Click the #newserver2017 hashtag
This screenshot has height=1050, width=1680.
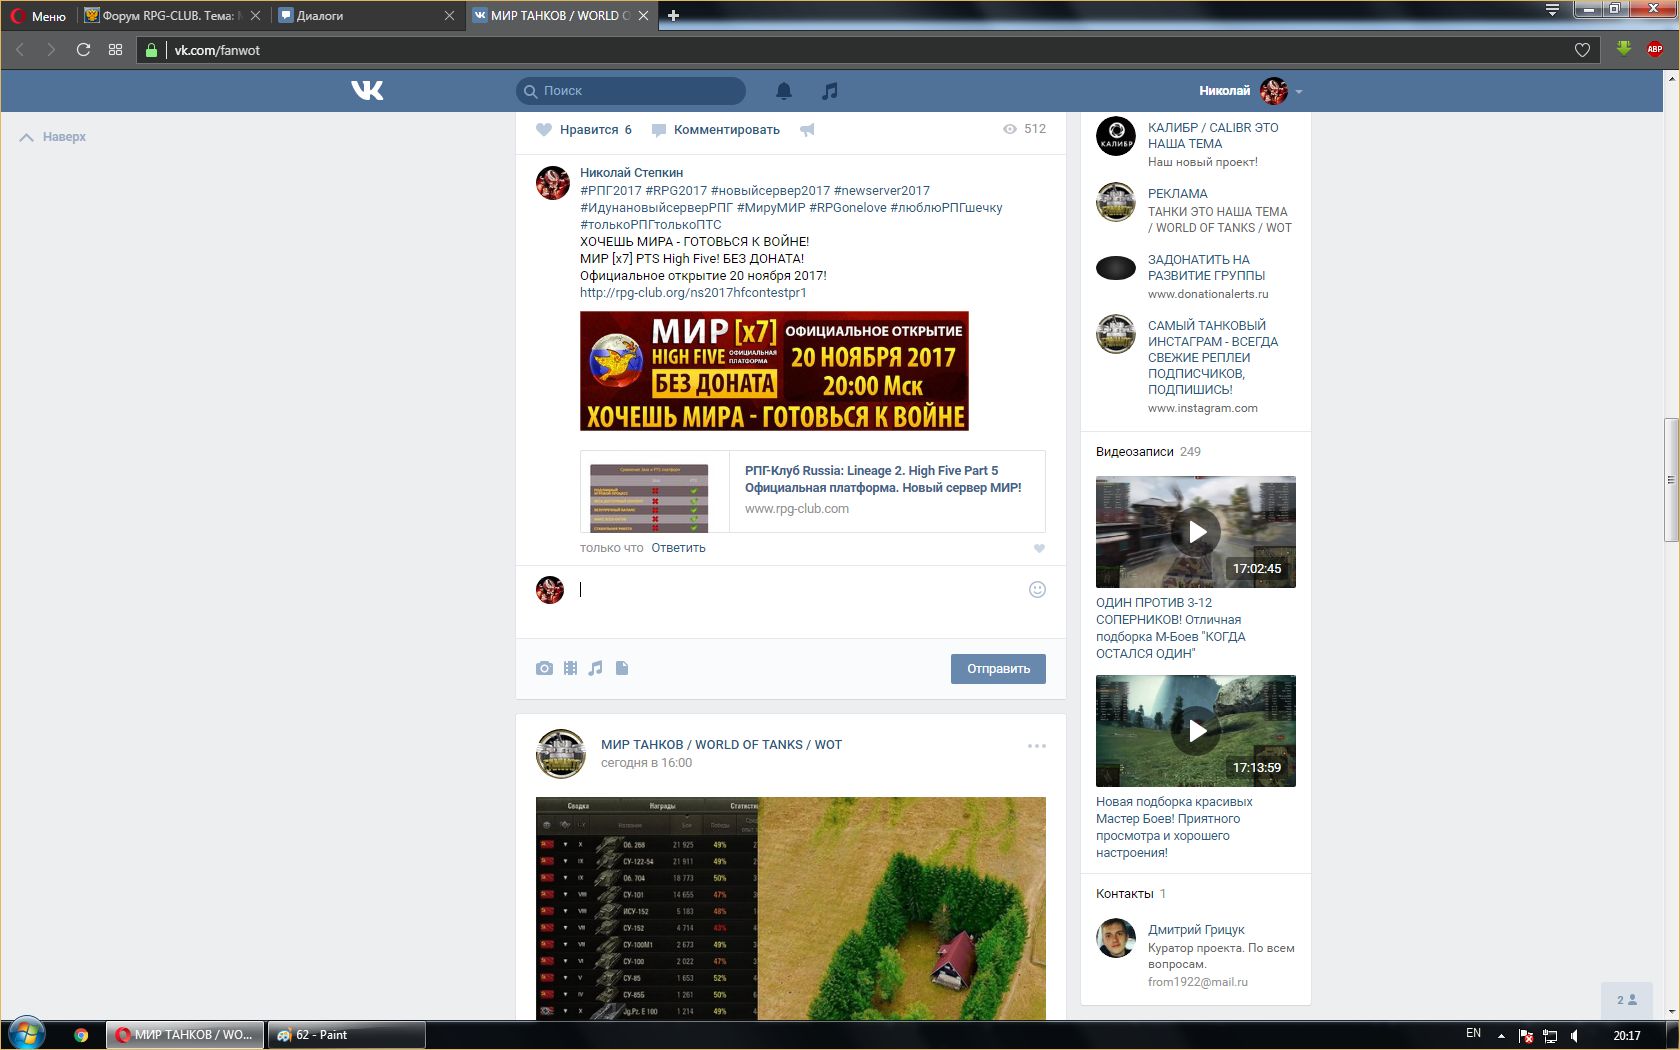[881, 190]
